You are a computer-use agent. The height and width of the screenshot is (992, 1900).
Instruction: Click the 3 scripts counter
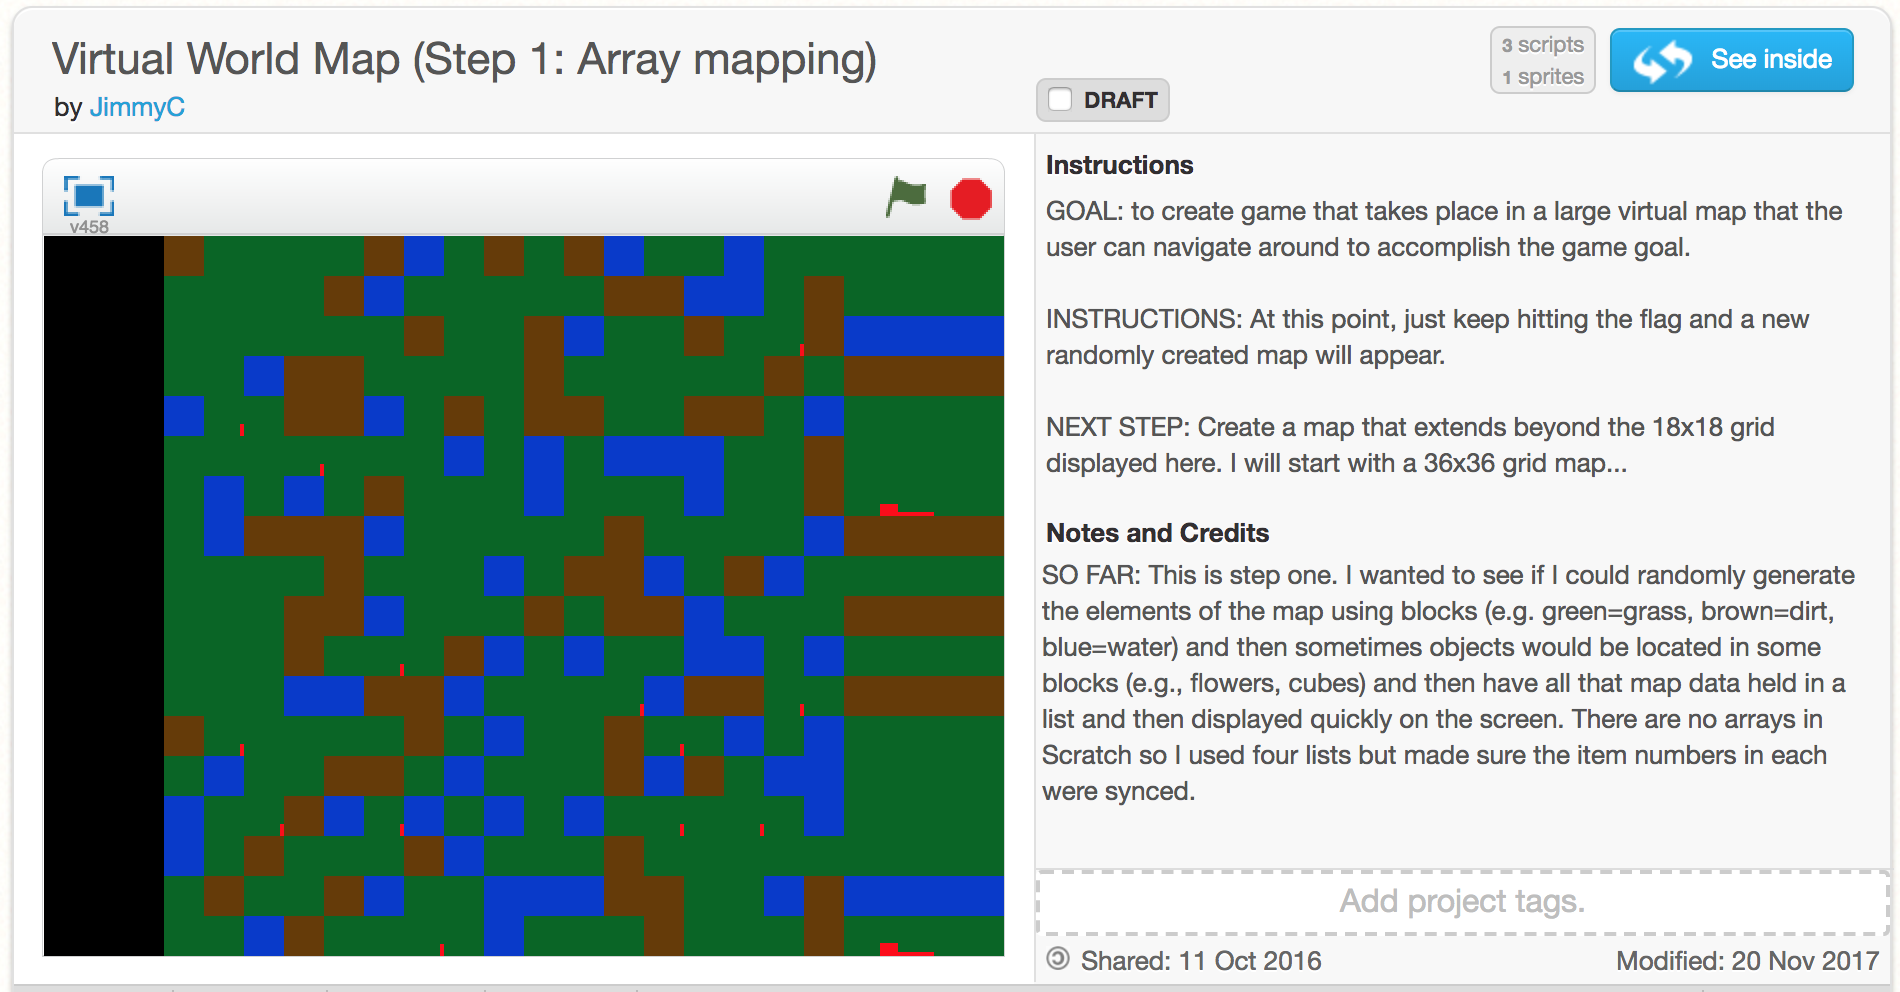(1541, 44)
